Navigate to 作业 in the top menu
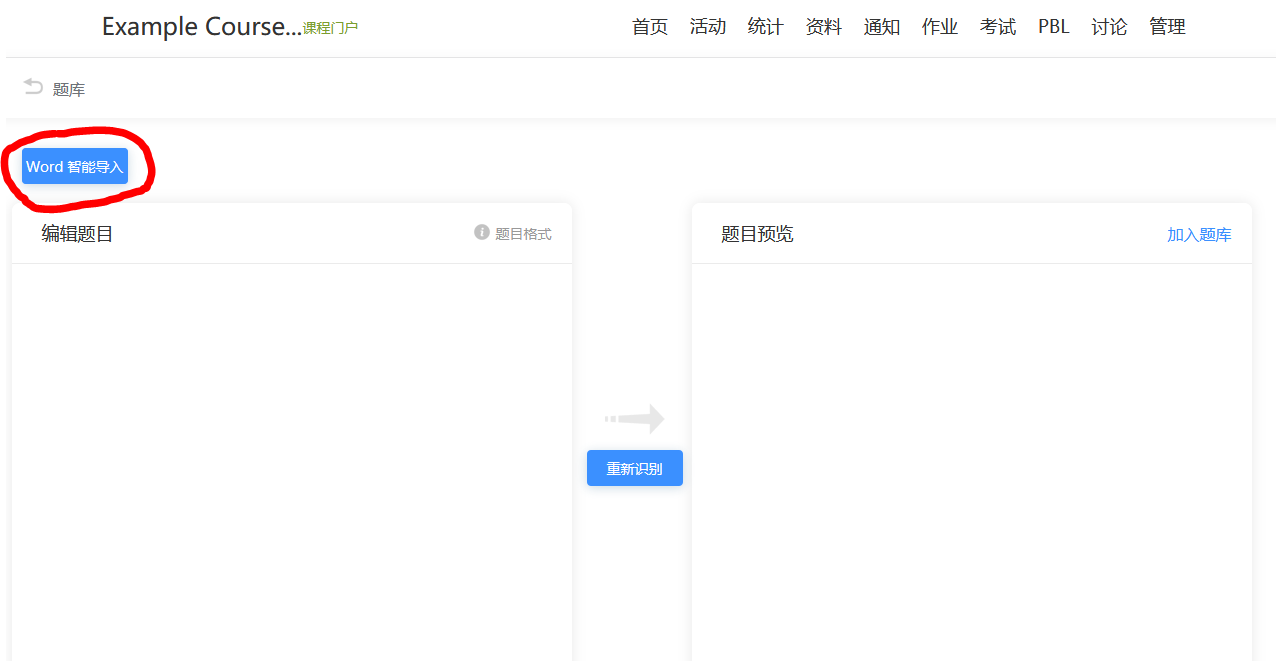 [x=940, y=27]
